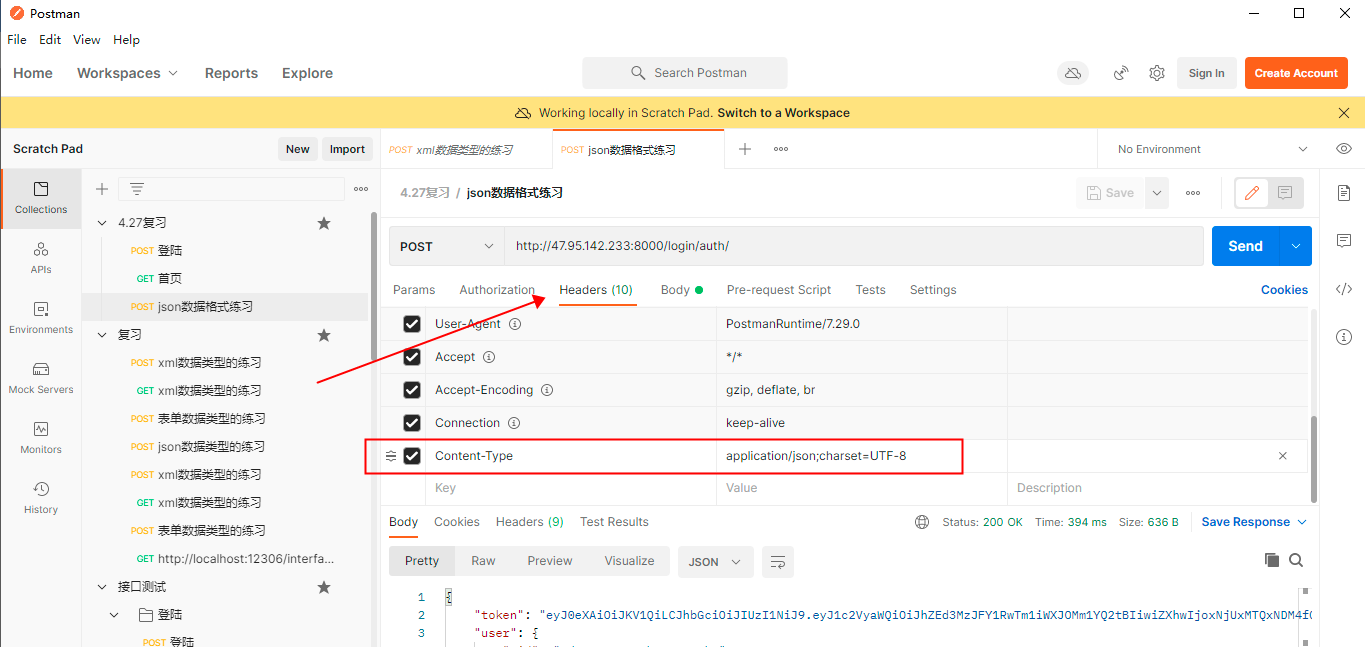1365x647 pixels.
Task: Click the request URL input field
Action: (855, 246)
